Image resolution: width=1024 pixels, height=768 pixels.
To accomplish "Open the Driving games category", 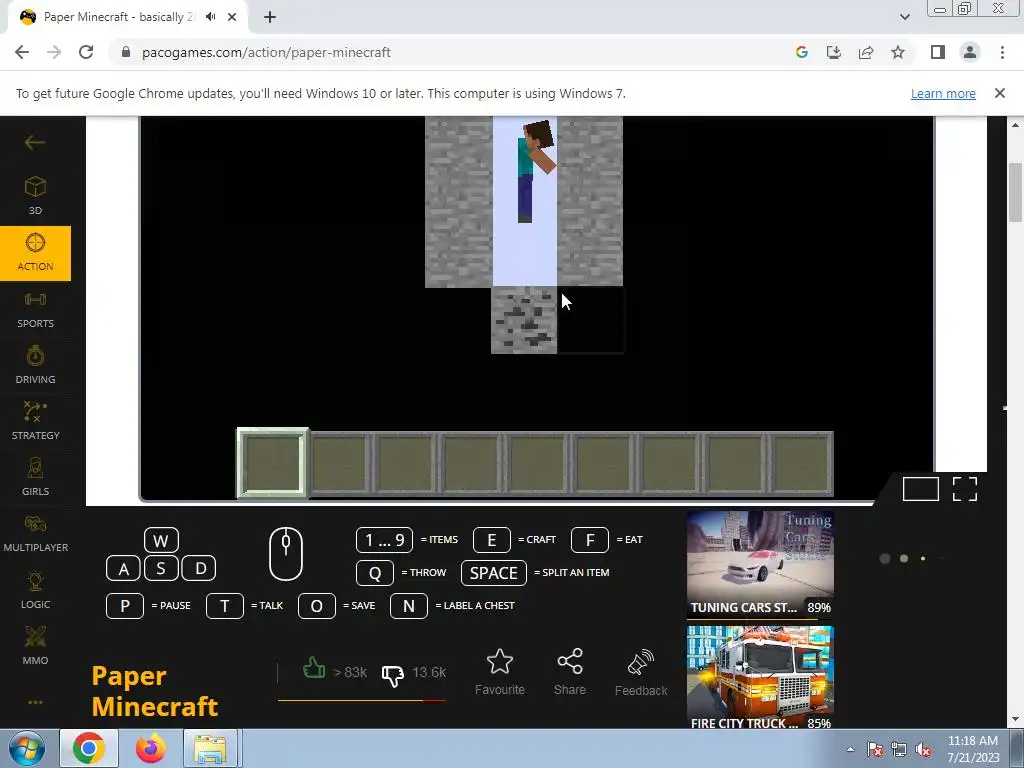I will (x=35, y=366).
